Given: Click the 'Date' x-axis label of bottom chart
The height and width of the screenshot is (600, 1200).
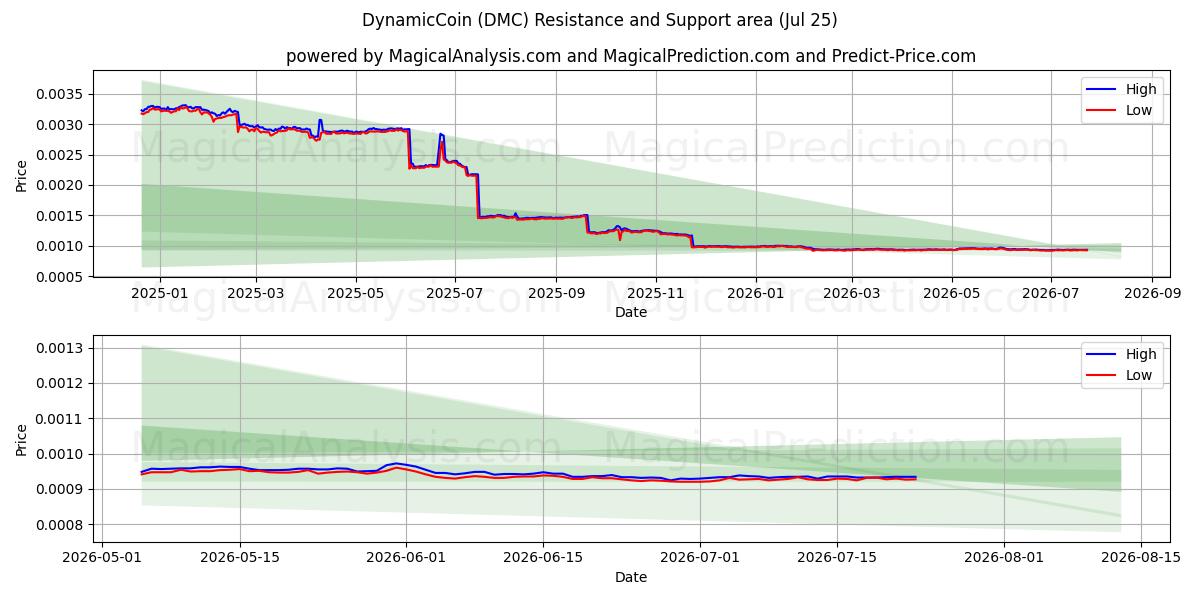Looking at the screenshot, I should pos(631,577).
